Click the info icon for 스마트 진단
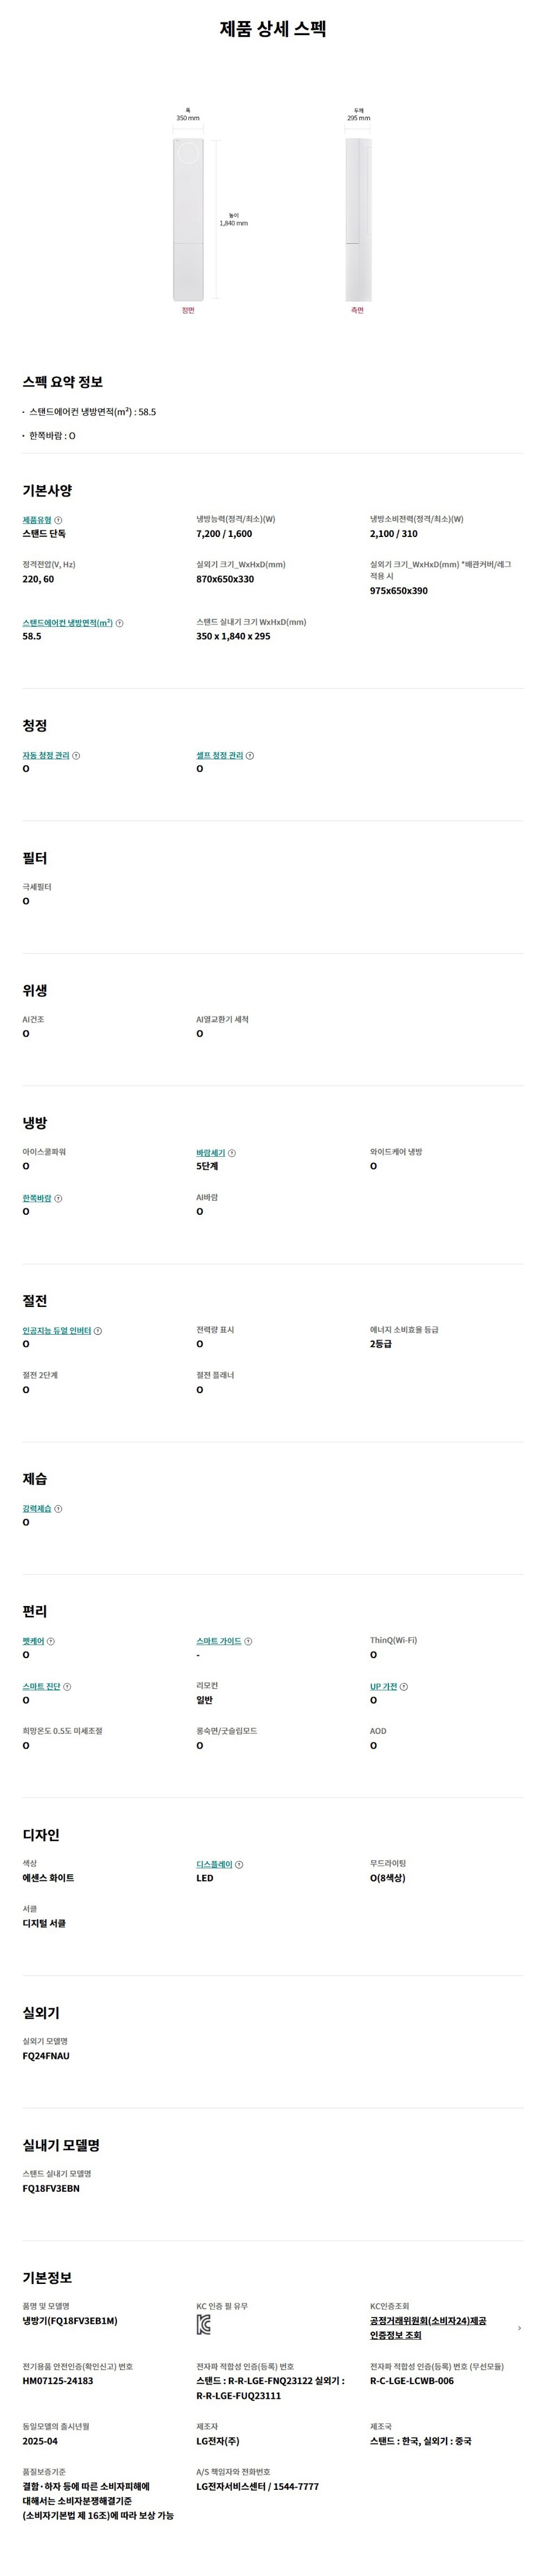This screenshot has height=2576, width=546. [x=67, y=1687]
